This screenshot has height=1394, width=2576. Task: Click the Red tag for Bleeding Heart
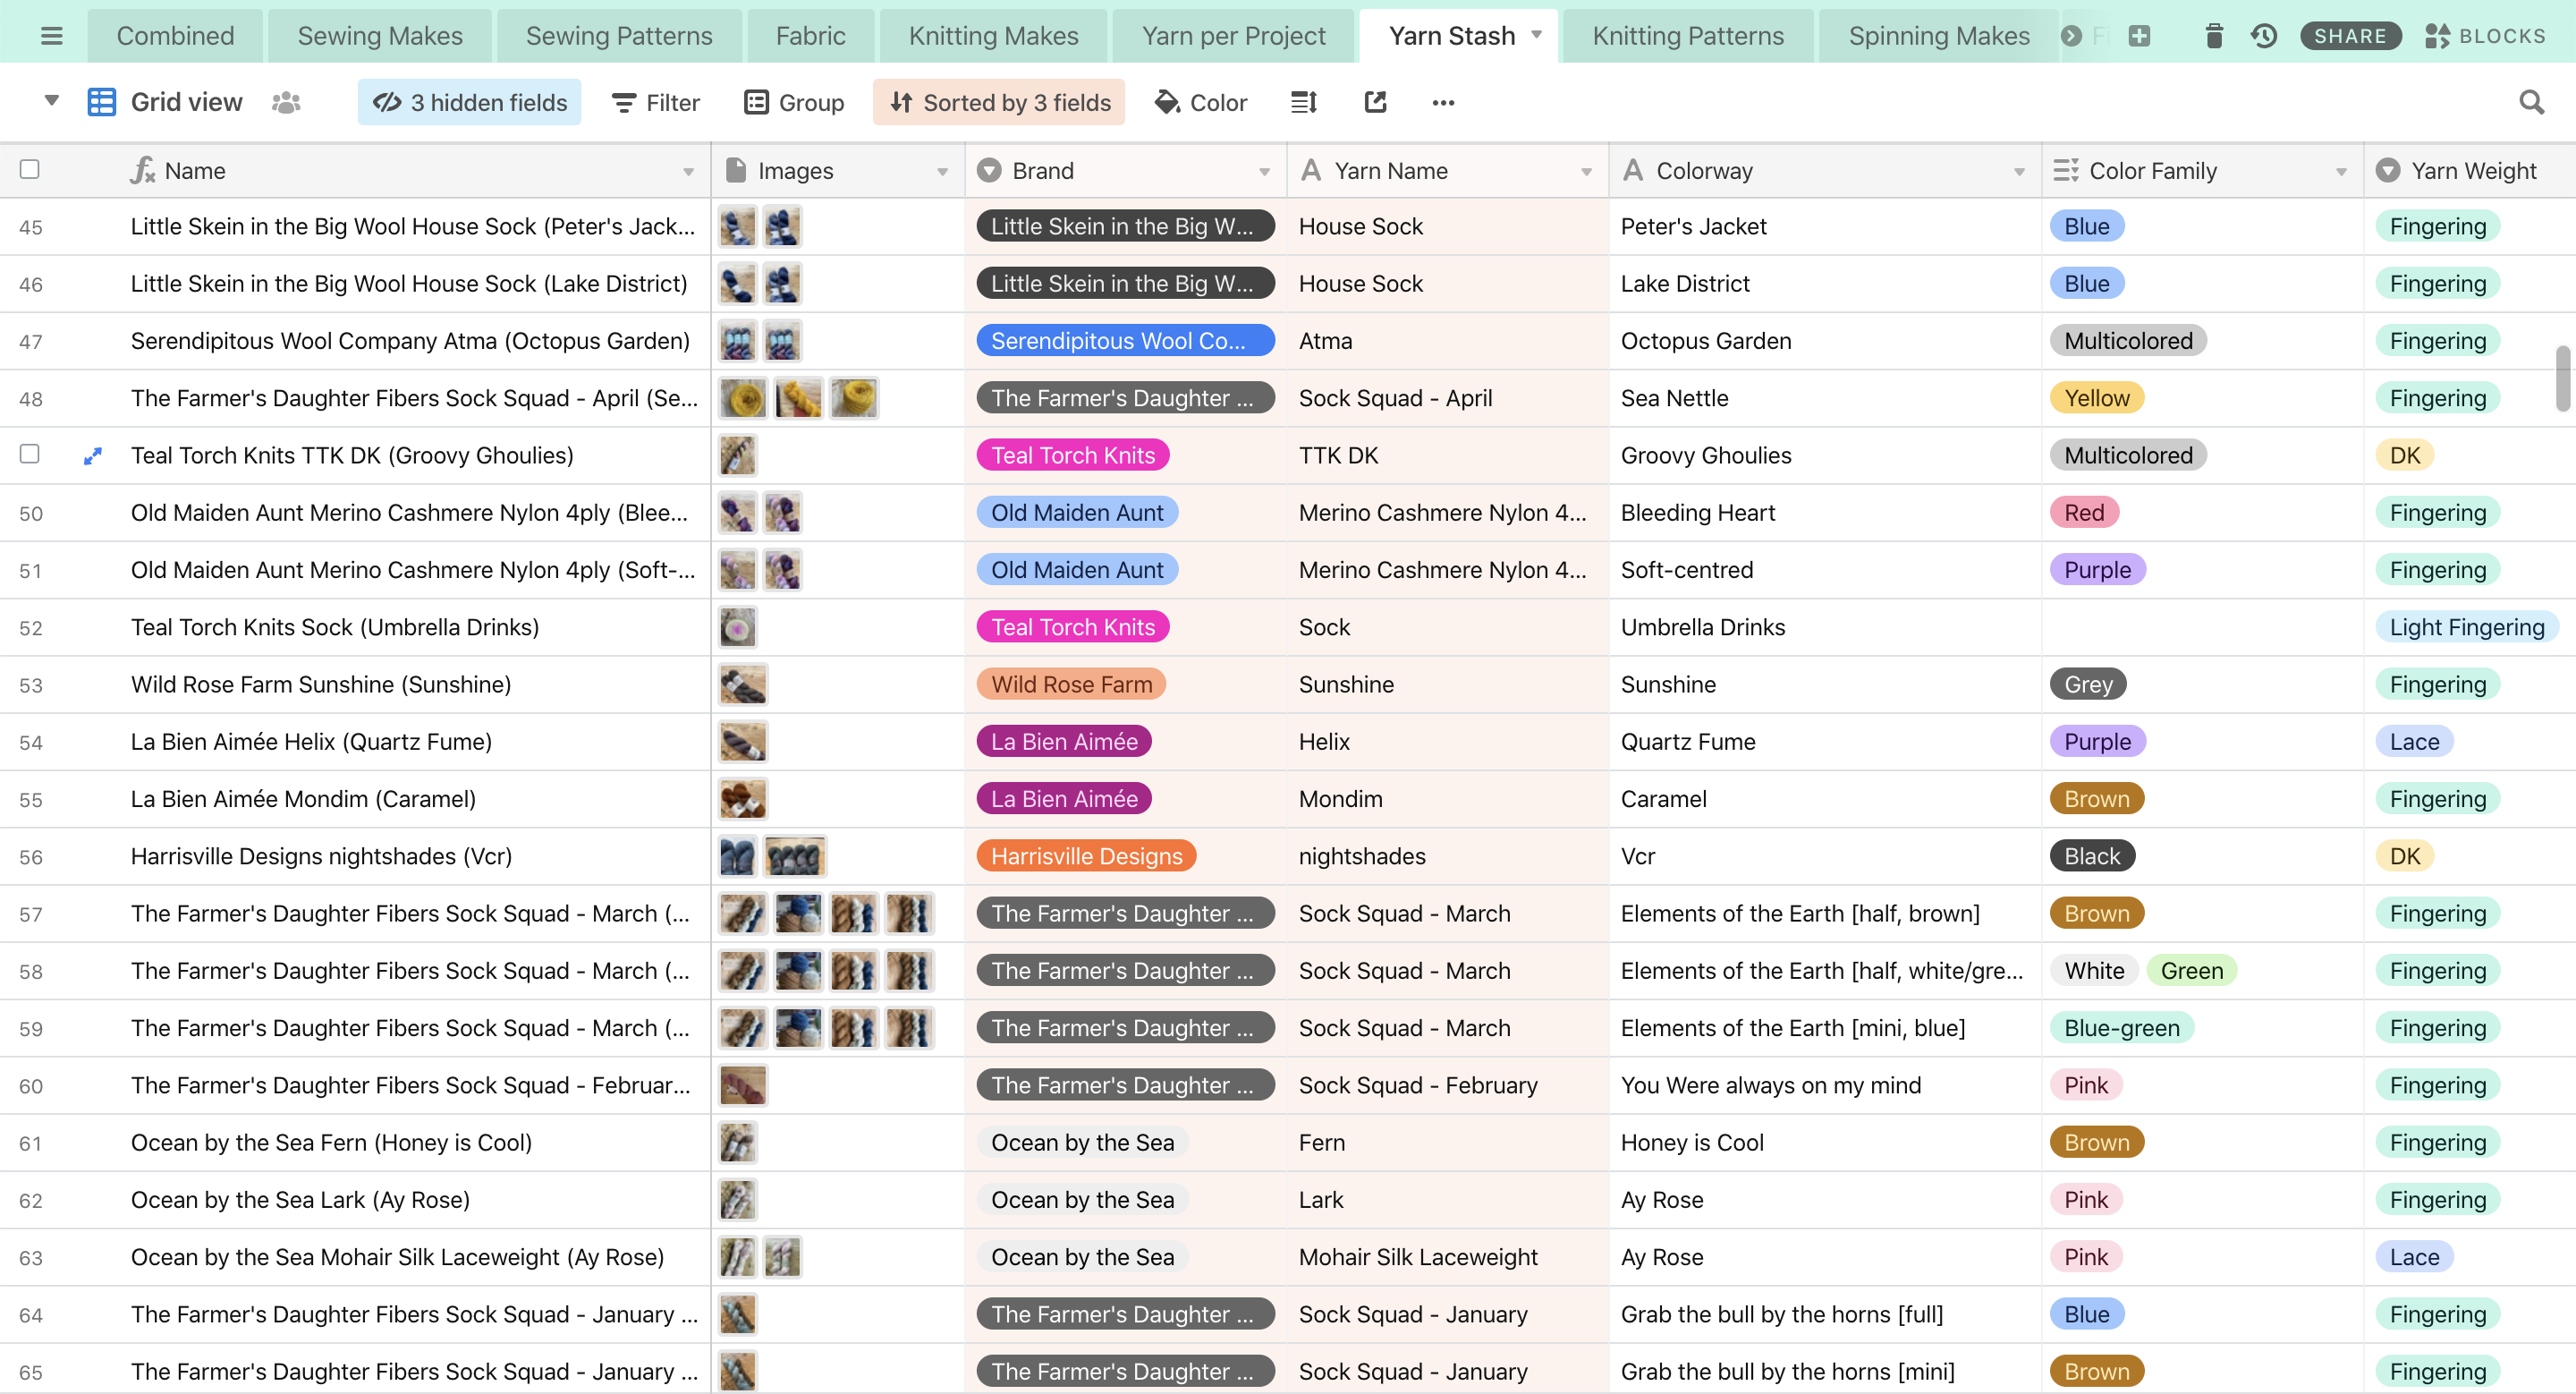point(2084,513)
